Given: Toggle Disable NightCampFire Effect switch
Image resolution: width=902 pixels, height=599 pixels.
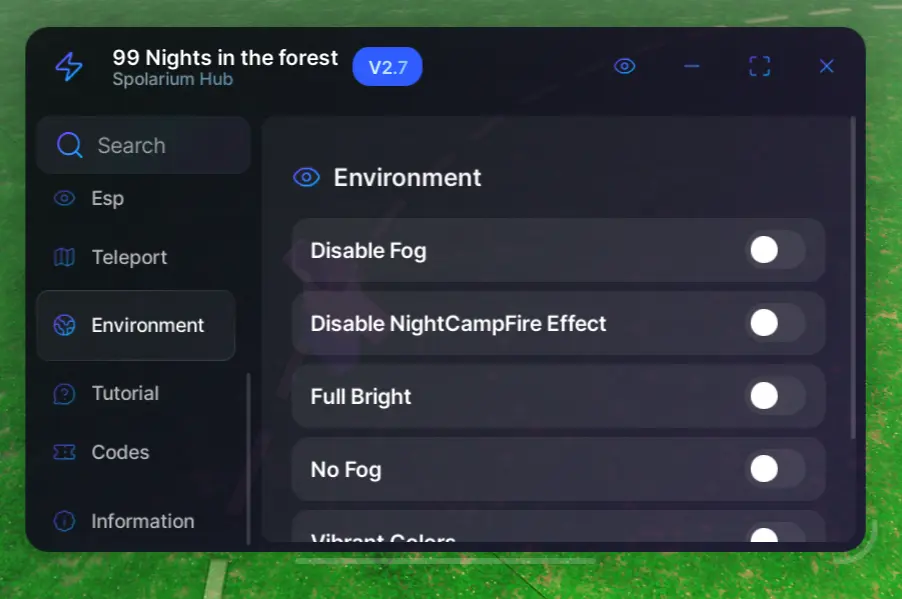Looking at the screenshot, I should (x=775, y=323).
